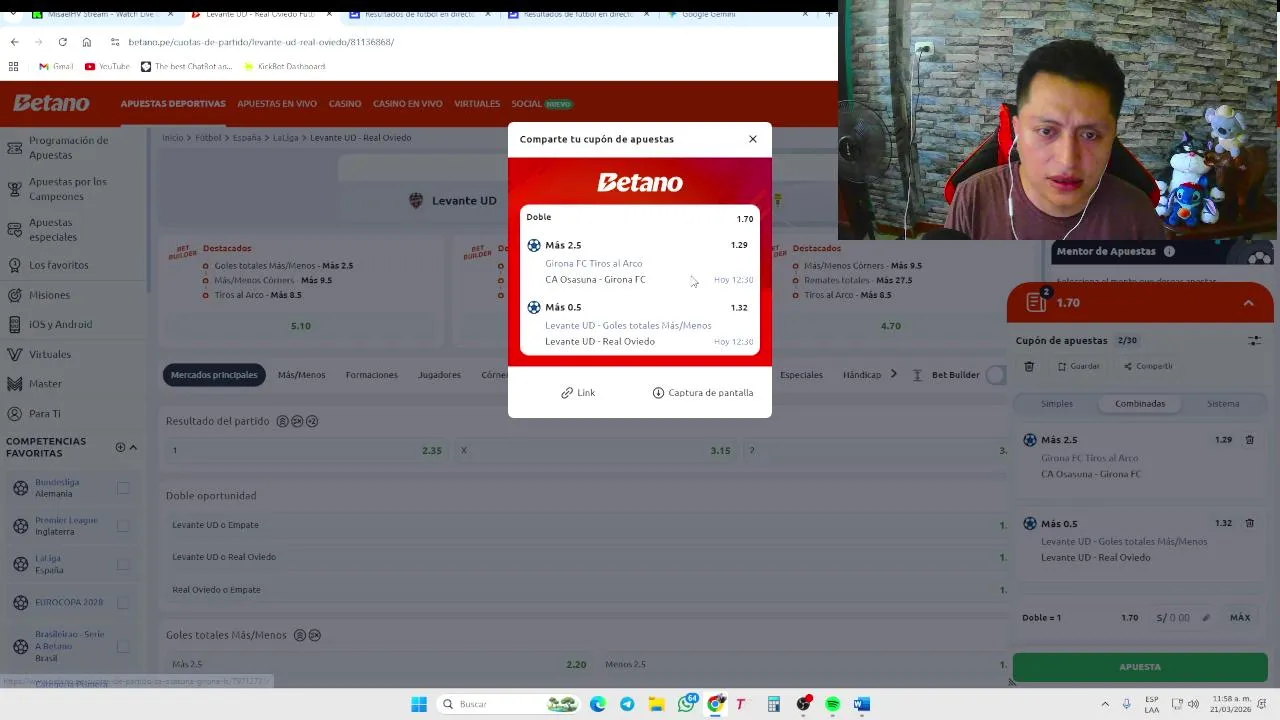Copy the coupon Link
This screenshot has width=1280, height=720.
coord(578,393)
